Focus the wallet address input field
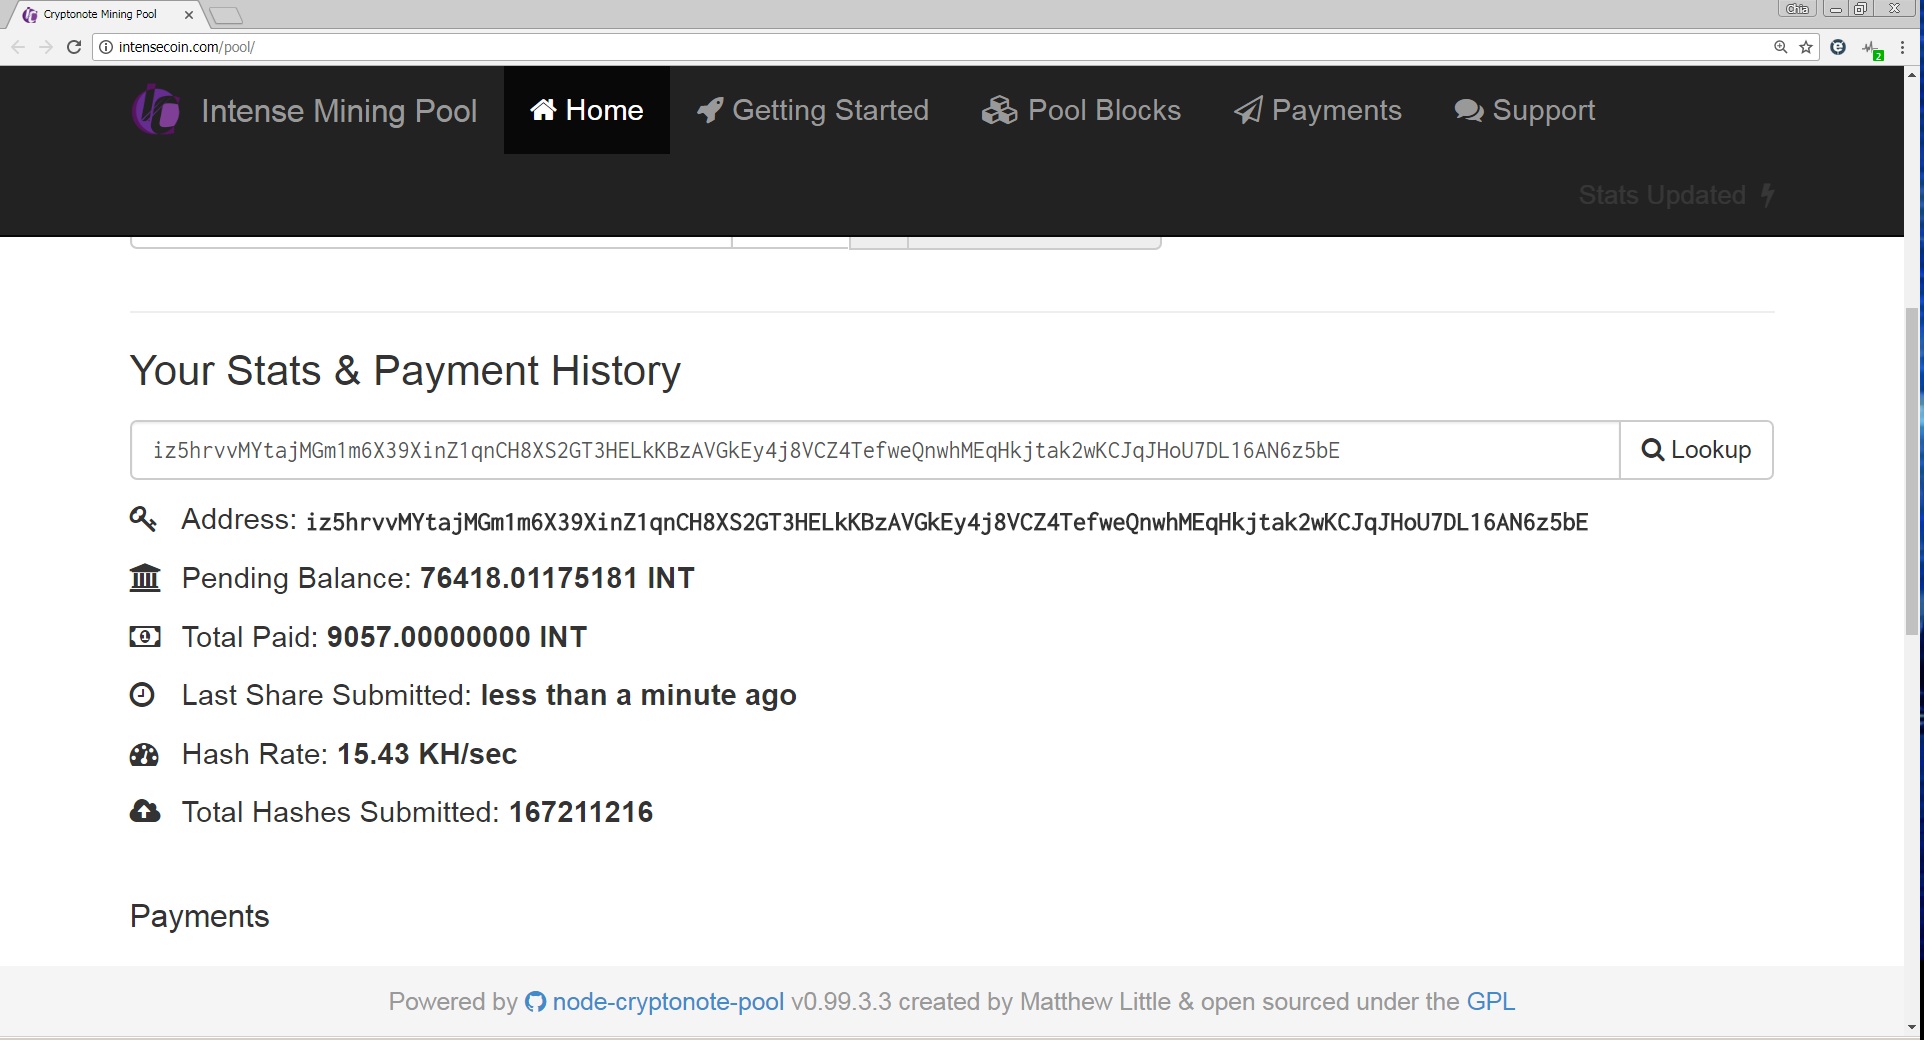Screen dimensions: 1924x1040 [875, 450]
